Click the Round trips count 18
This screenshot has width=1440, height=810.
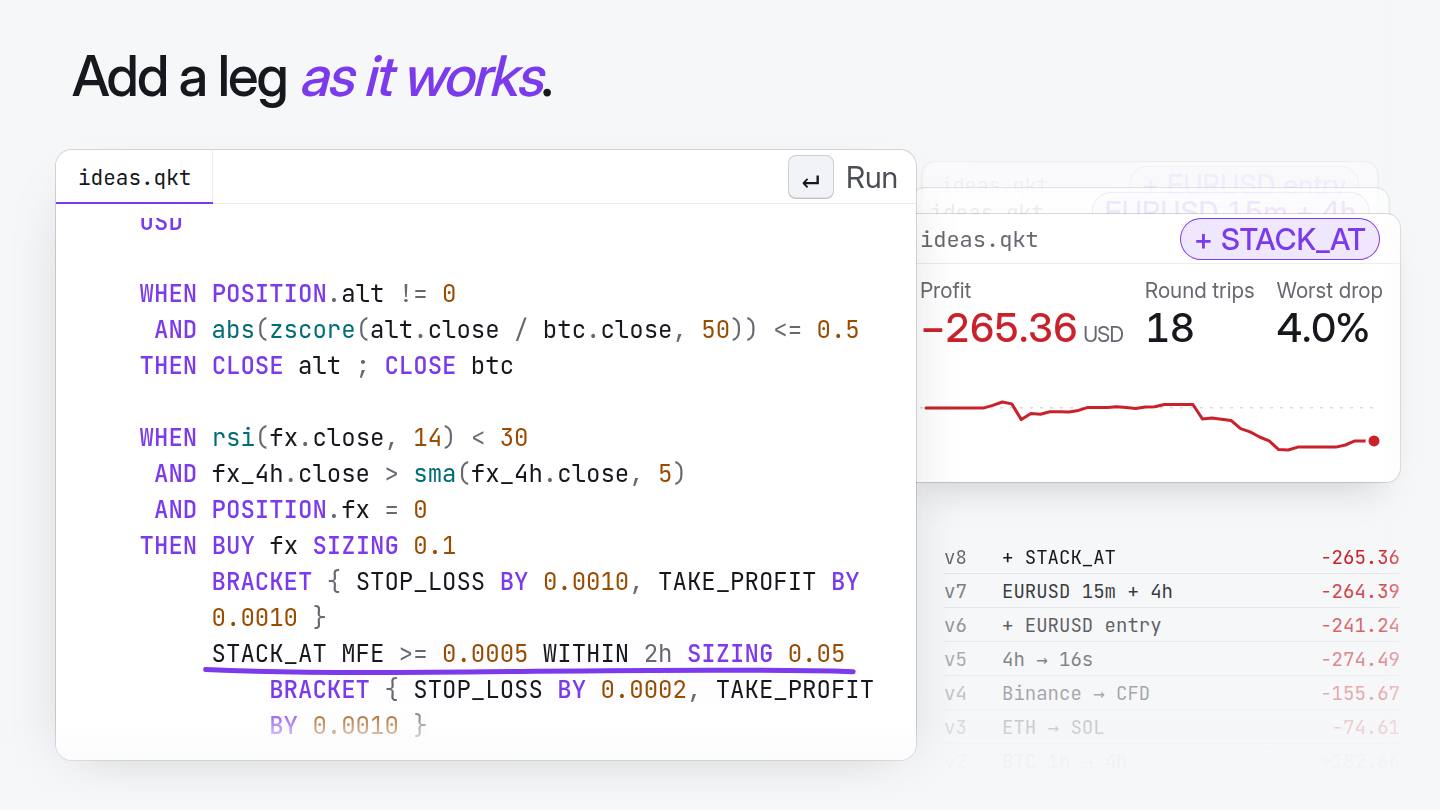point(1169,328)
